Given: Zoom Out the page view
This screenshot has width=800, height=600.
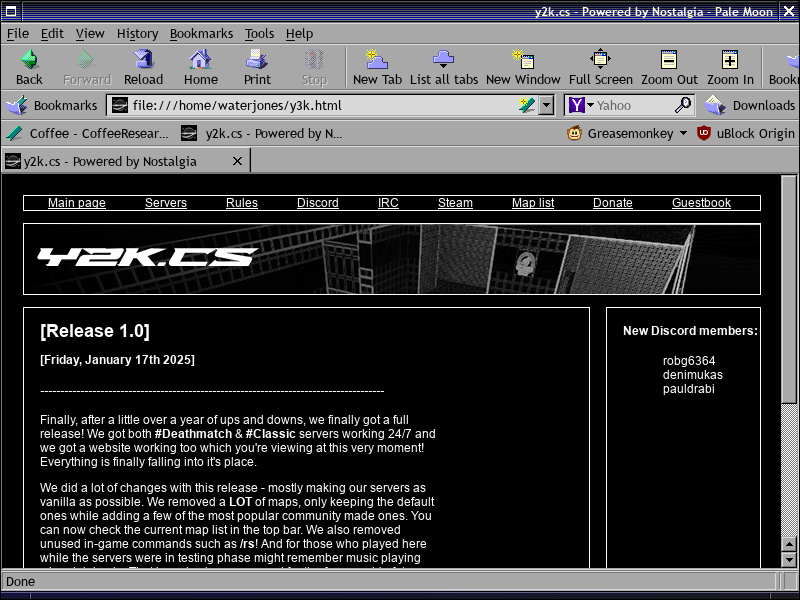Looking at the screenshot, I should click(x=669, y=67).
